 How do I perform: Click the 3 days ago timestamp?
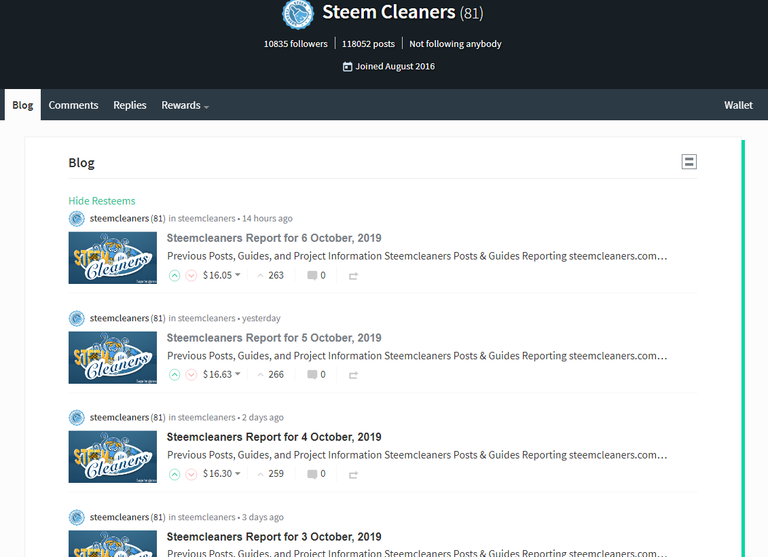(x=263, y=517)
